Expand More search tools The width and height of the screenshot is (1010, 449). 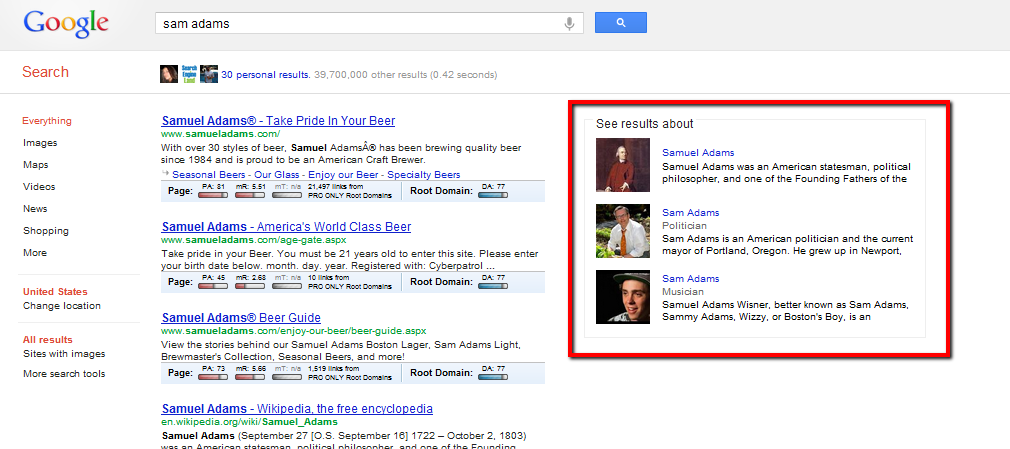(x=64, y=374)
